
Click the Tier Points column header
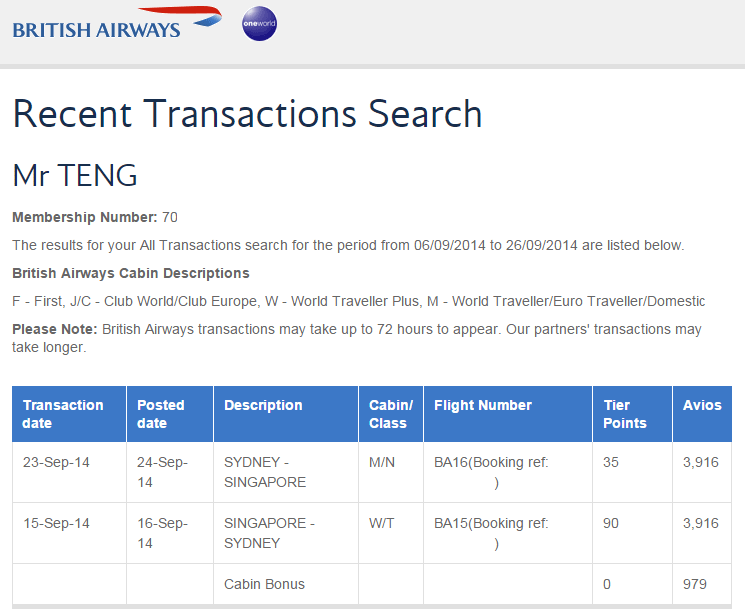click(x=632, y=414)
